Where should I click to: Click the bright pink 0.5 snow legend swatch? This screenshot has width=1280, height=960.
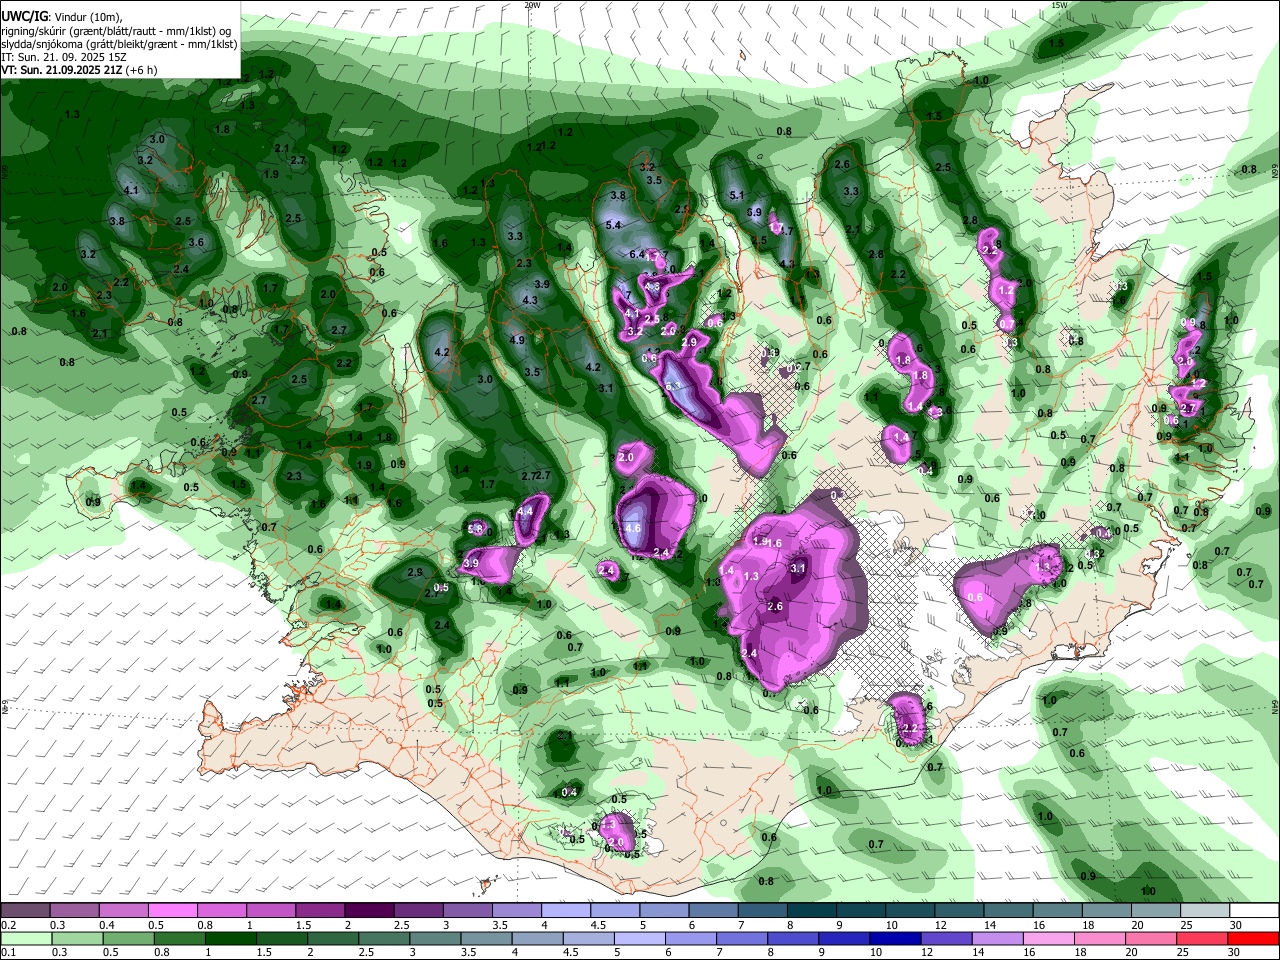coord(172,911)
